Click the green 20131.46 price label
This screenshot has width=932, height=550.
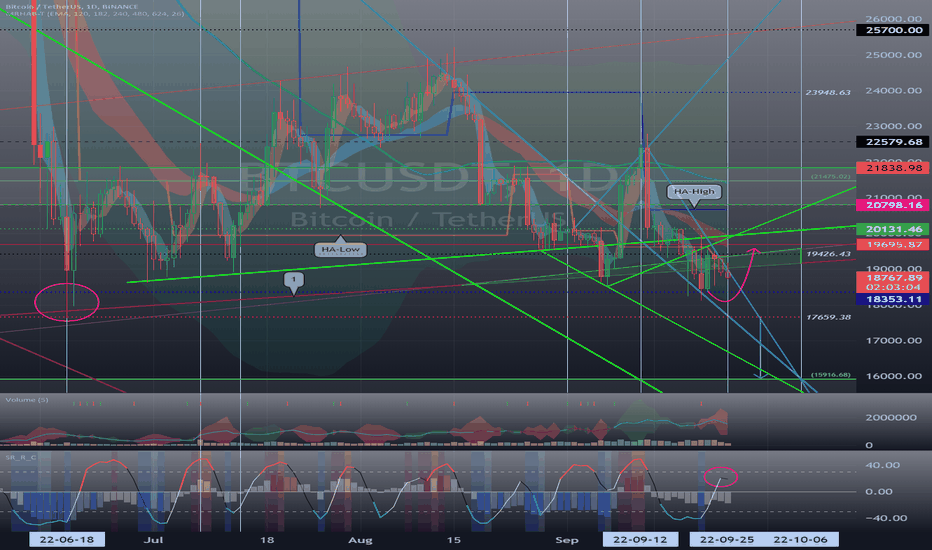892,229
